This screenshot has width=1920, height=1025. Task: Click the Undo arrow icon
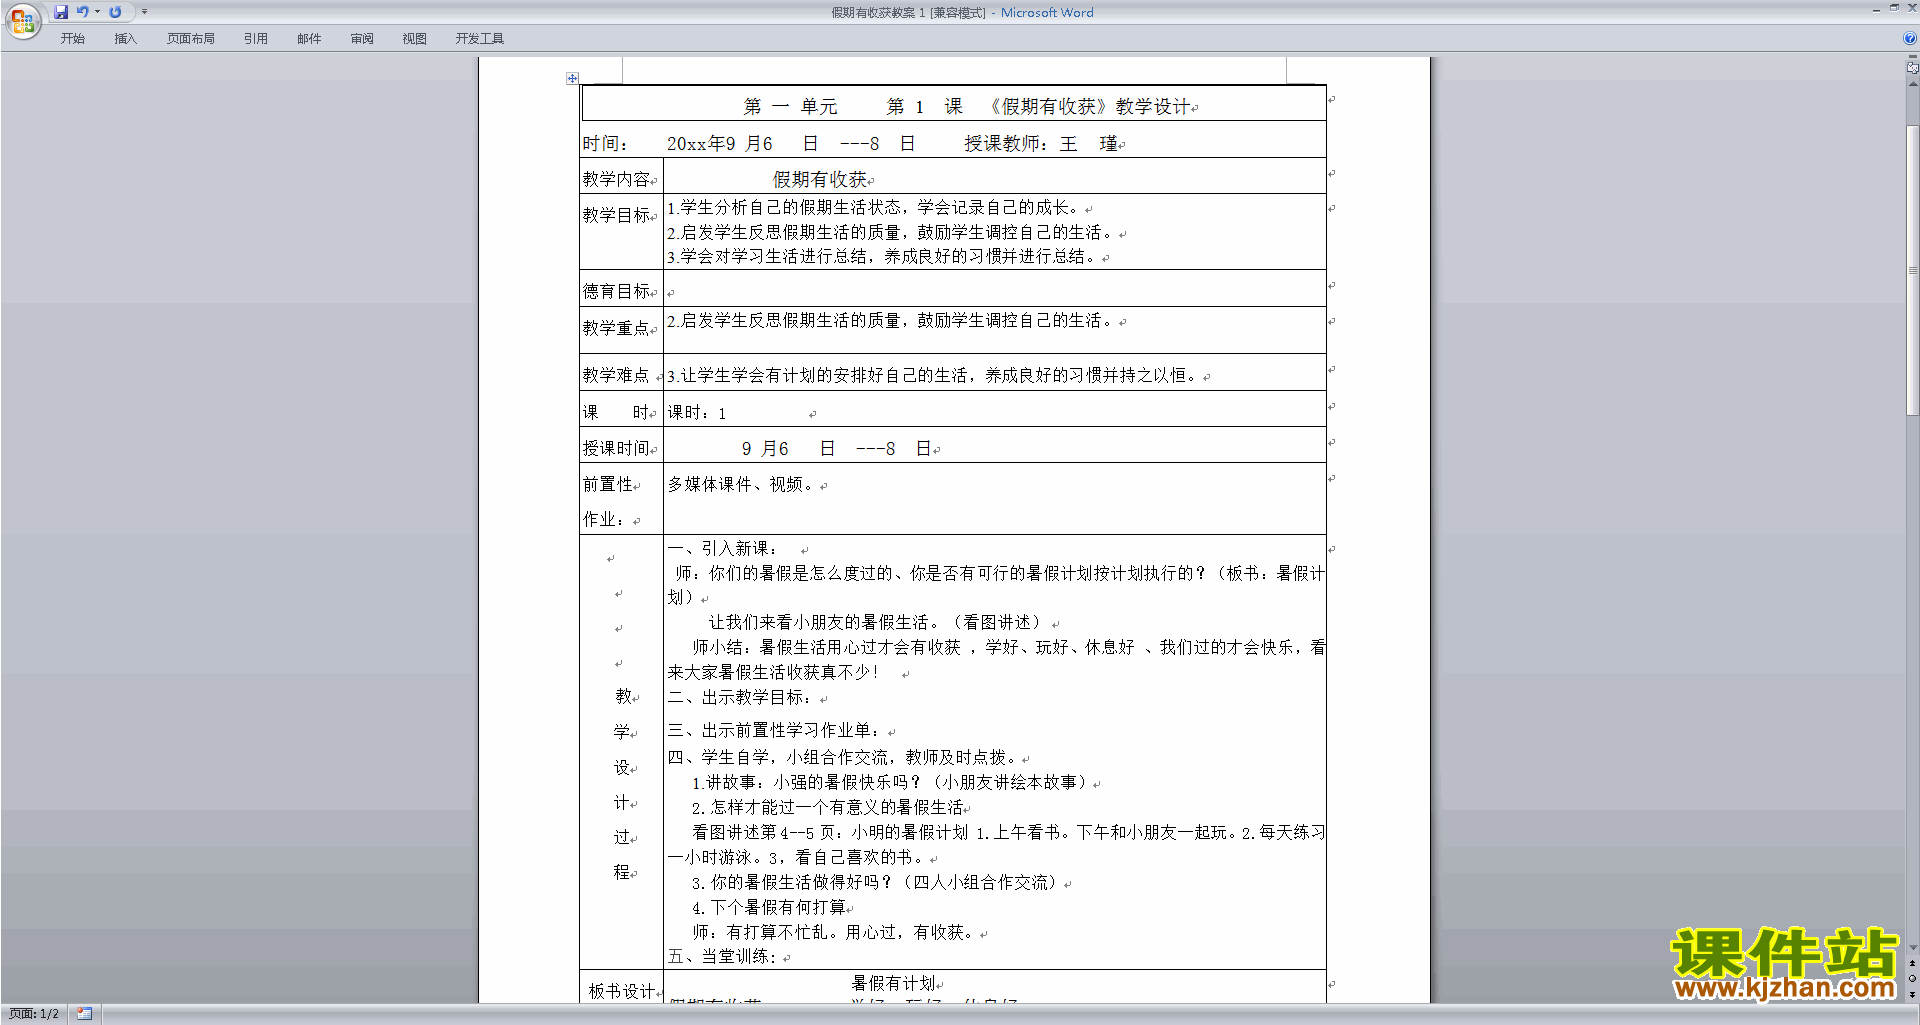[x=83, y=12]
